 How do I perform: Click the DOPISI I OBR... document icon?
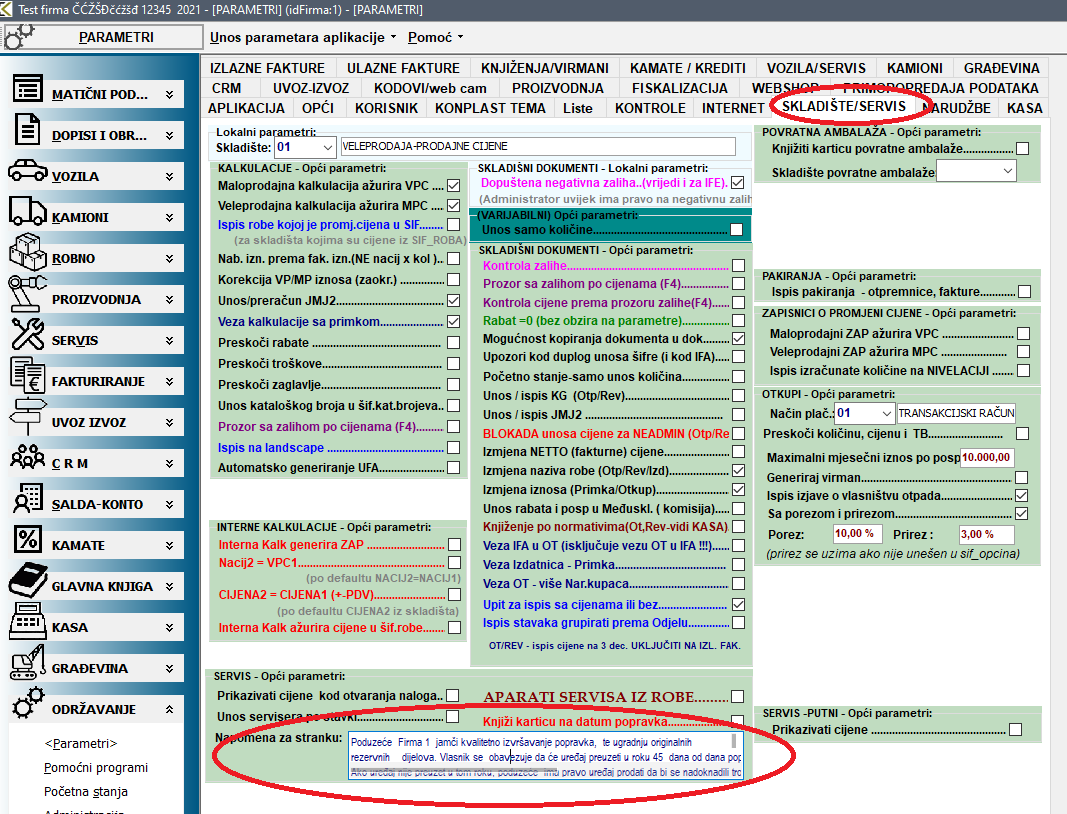click(28, 129)
